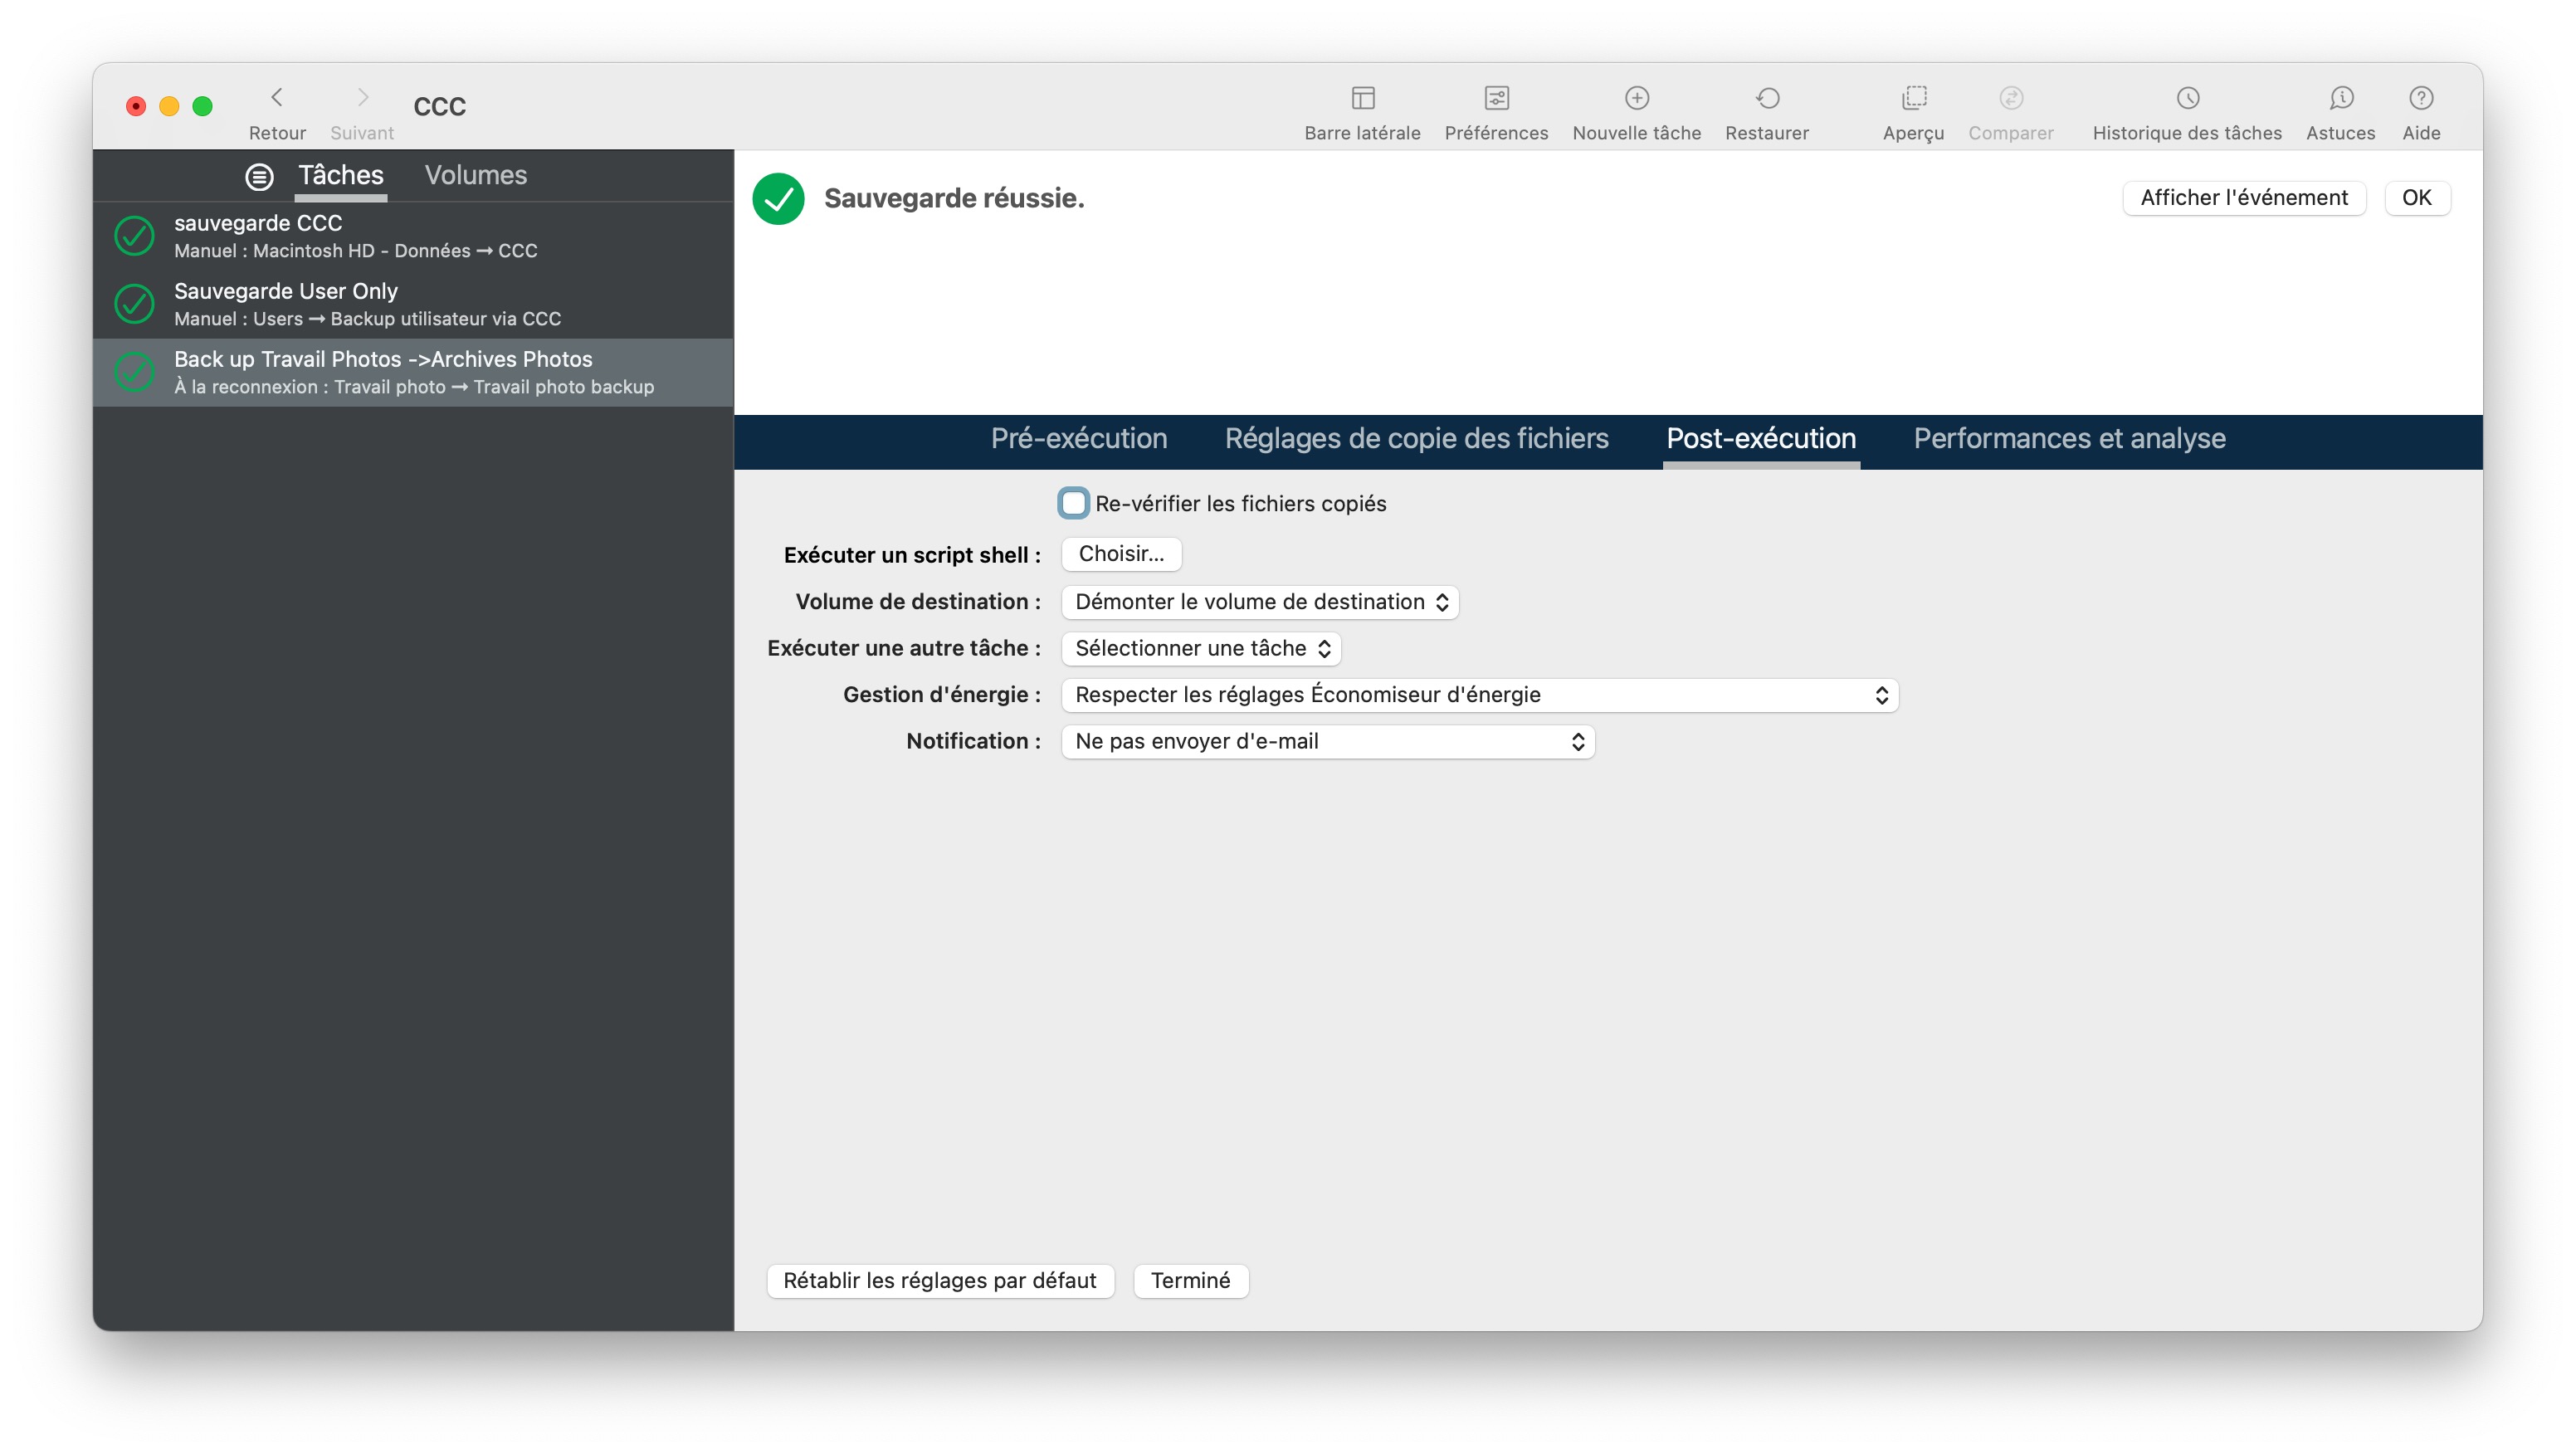Click the Retour back arrow
The height and width of the screenshot is (1454, 2576).
[x=277, y=97]
